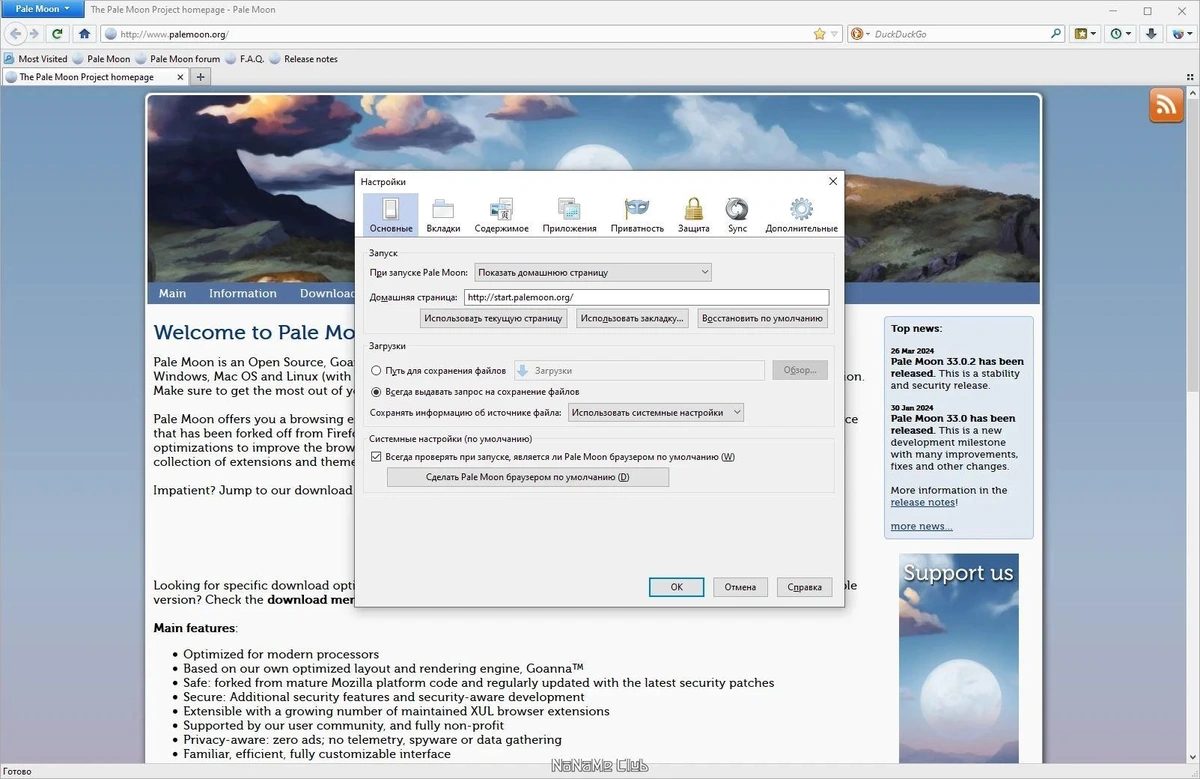
Task: Confirm settings with OK button
Action: tap(676, 587)
